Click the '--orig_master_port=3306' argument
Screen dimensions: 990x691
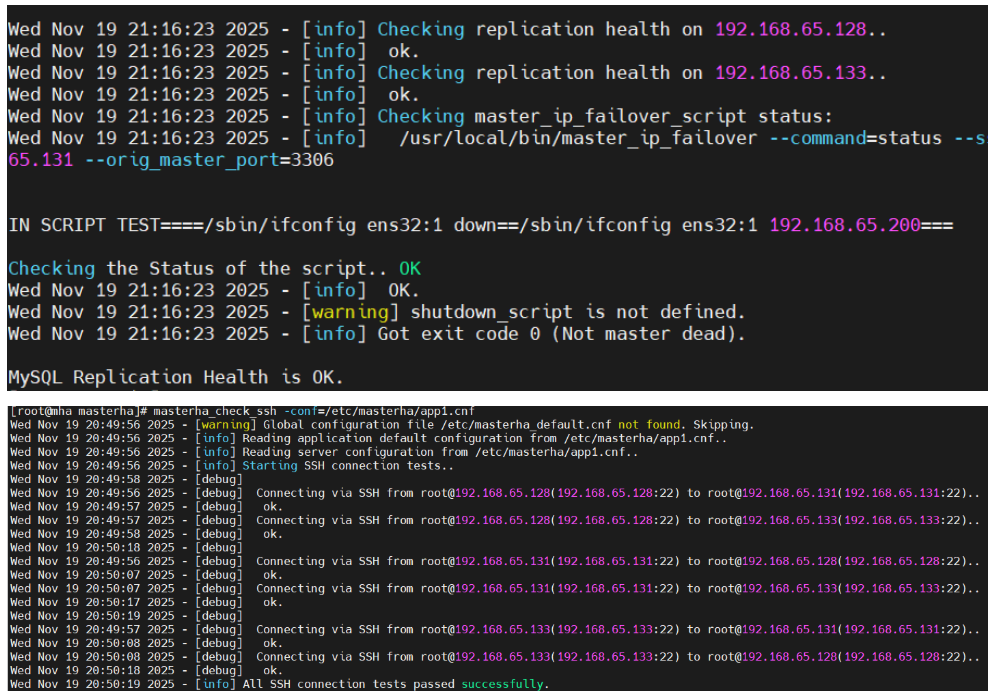[x=209, y=160]
